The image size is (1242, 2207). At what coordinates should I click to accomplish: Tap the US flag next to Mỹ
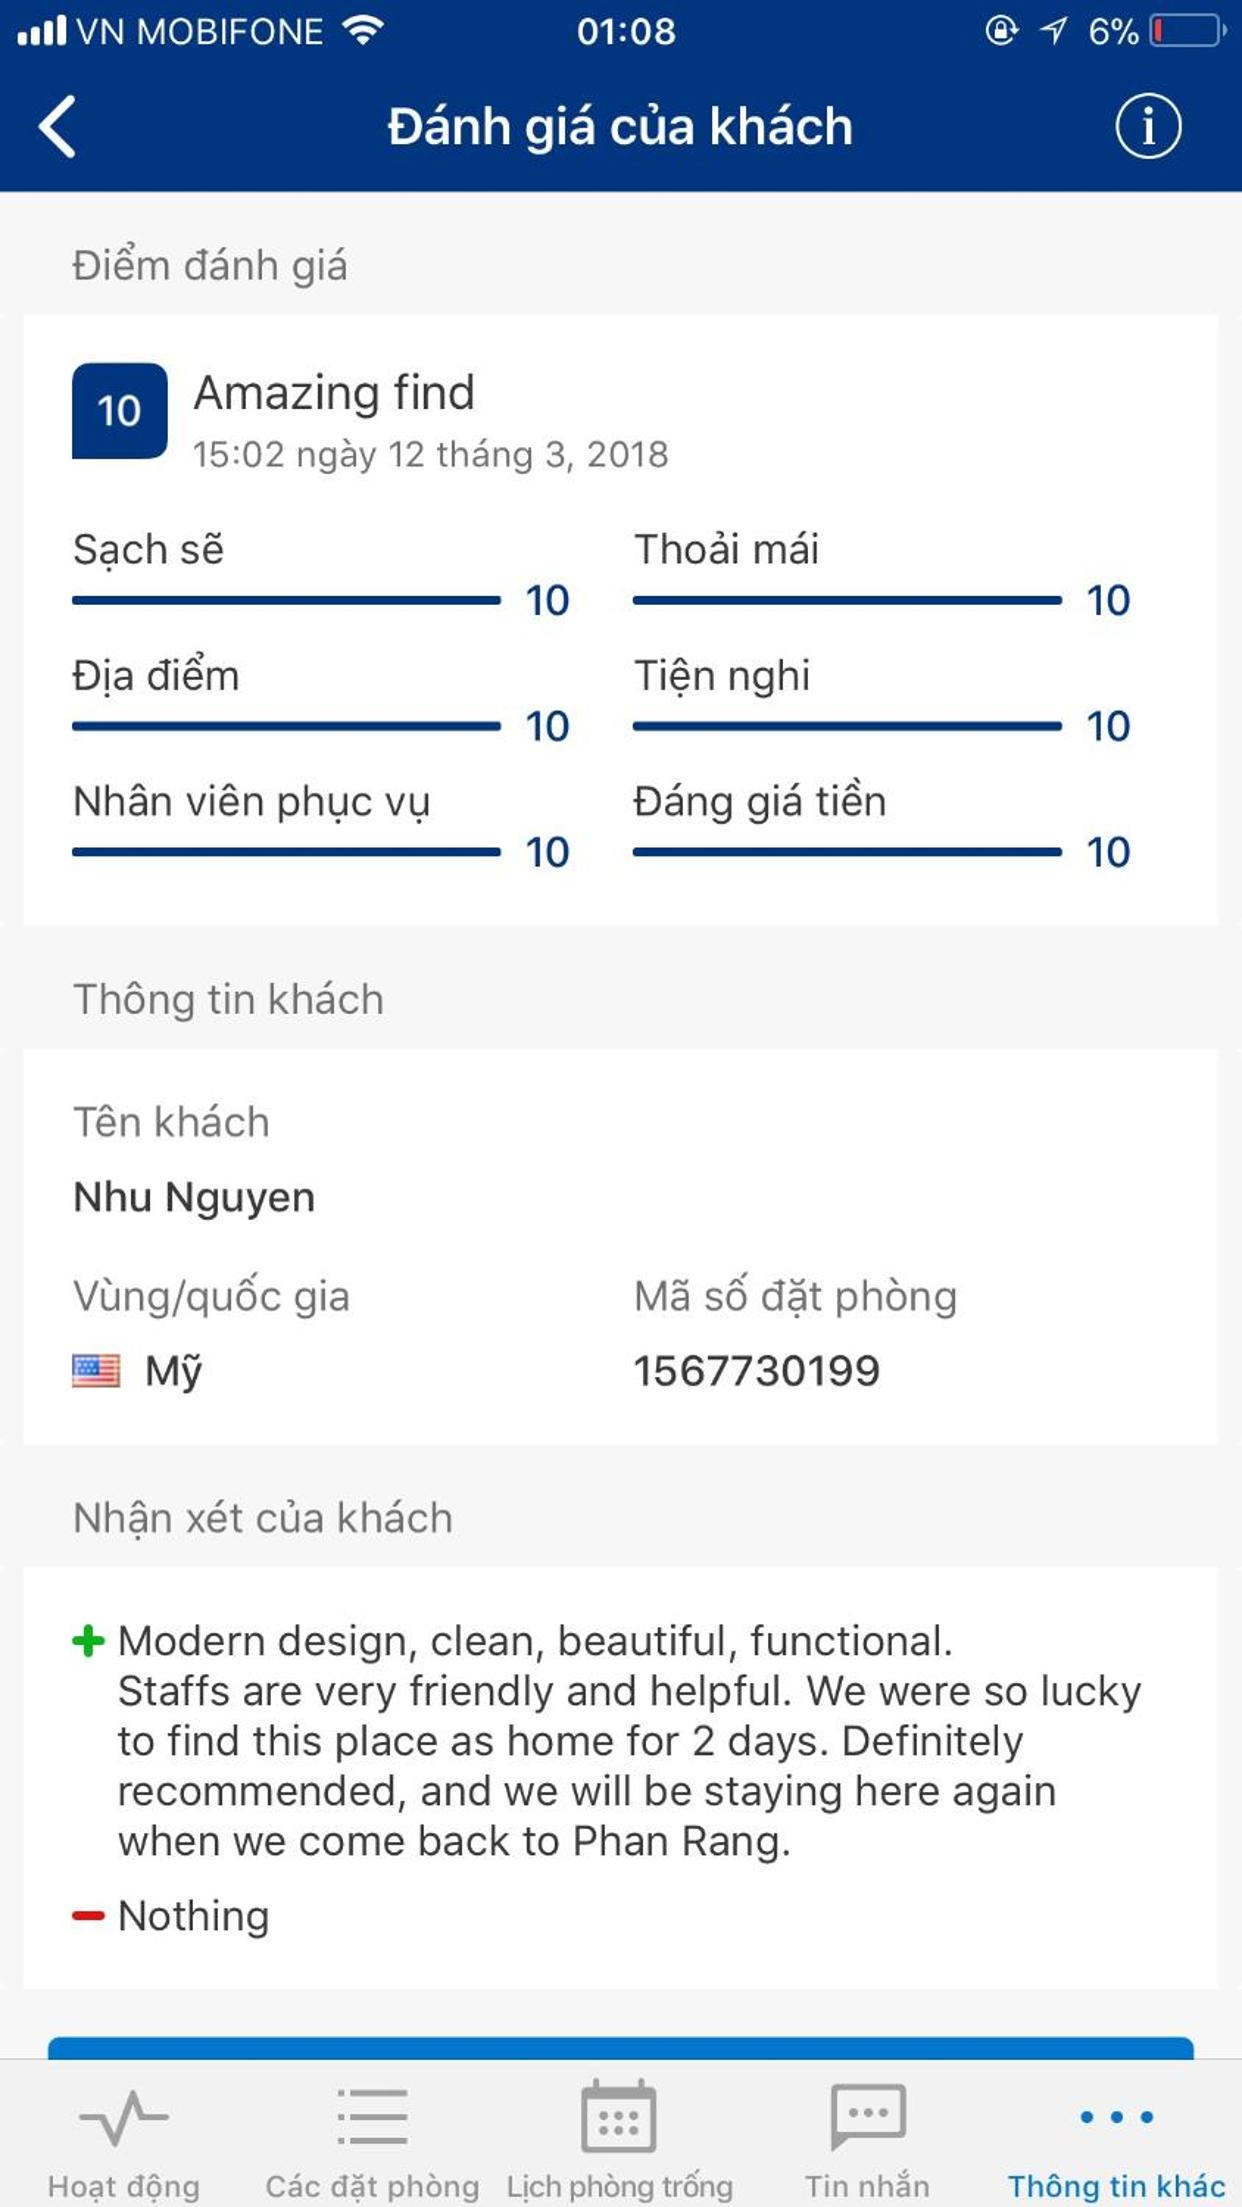coord(96,1370)
